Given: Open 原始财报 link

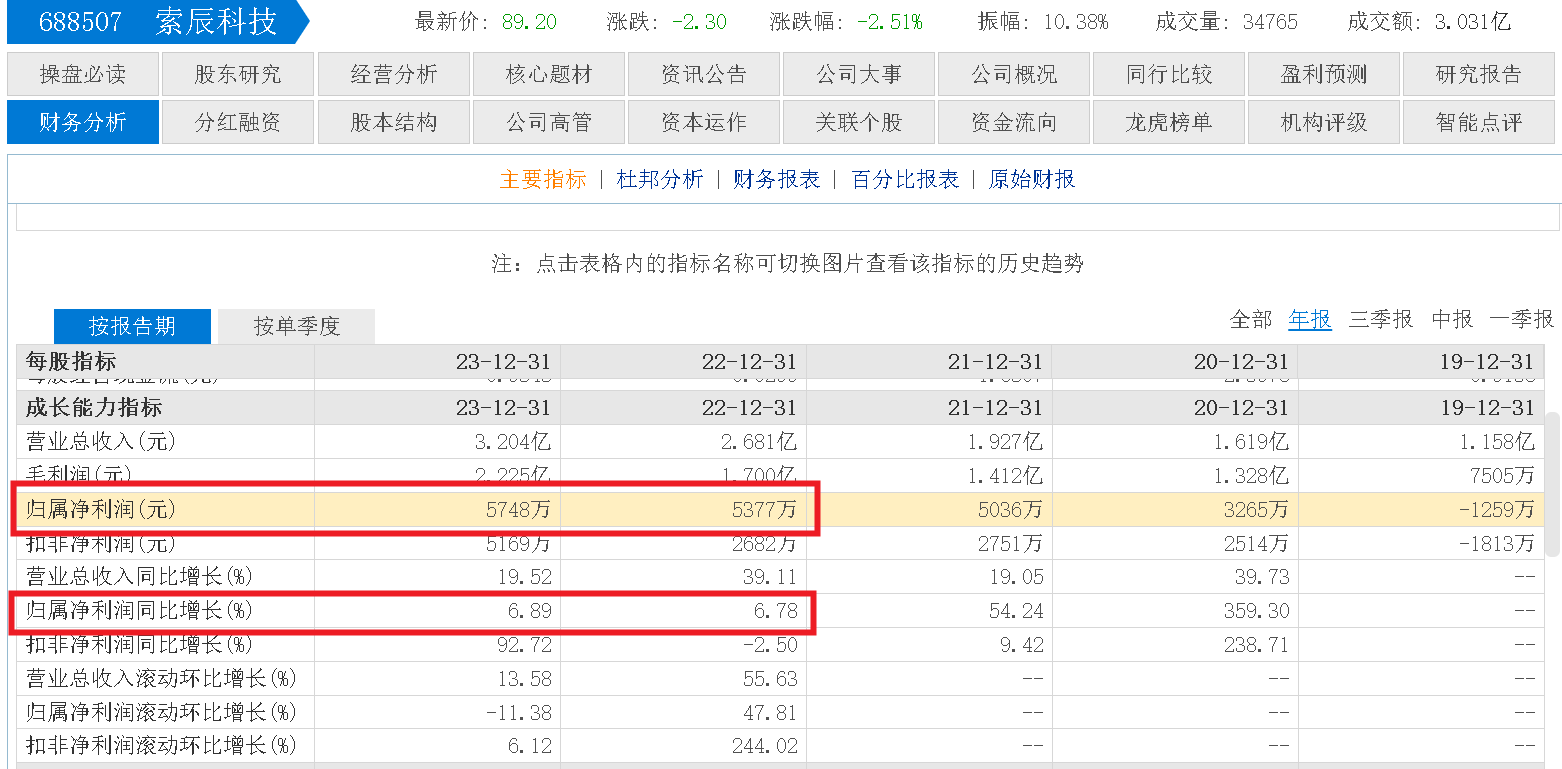Looking at the screenshot, I should [1032, 180].
